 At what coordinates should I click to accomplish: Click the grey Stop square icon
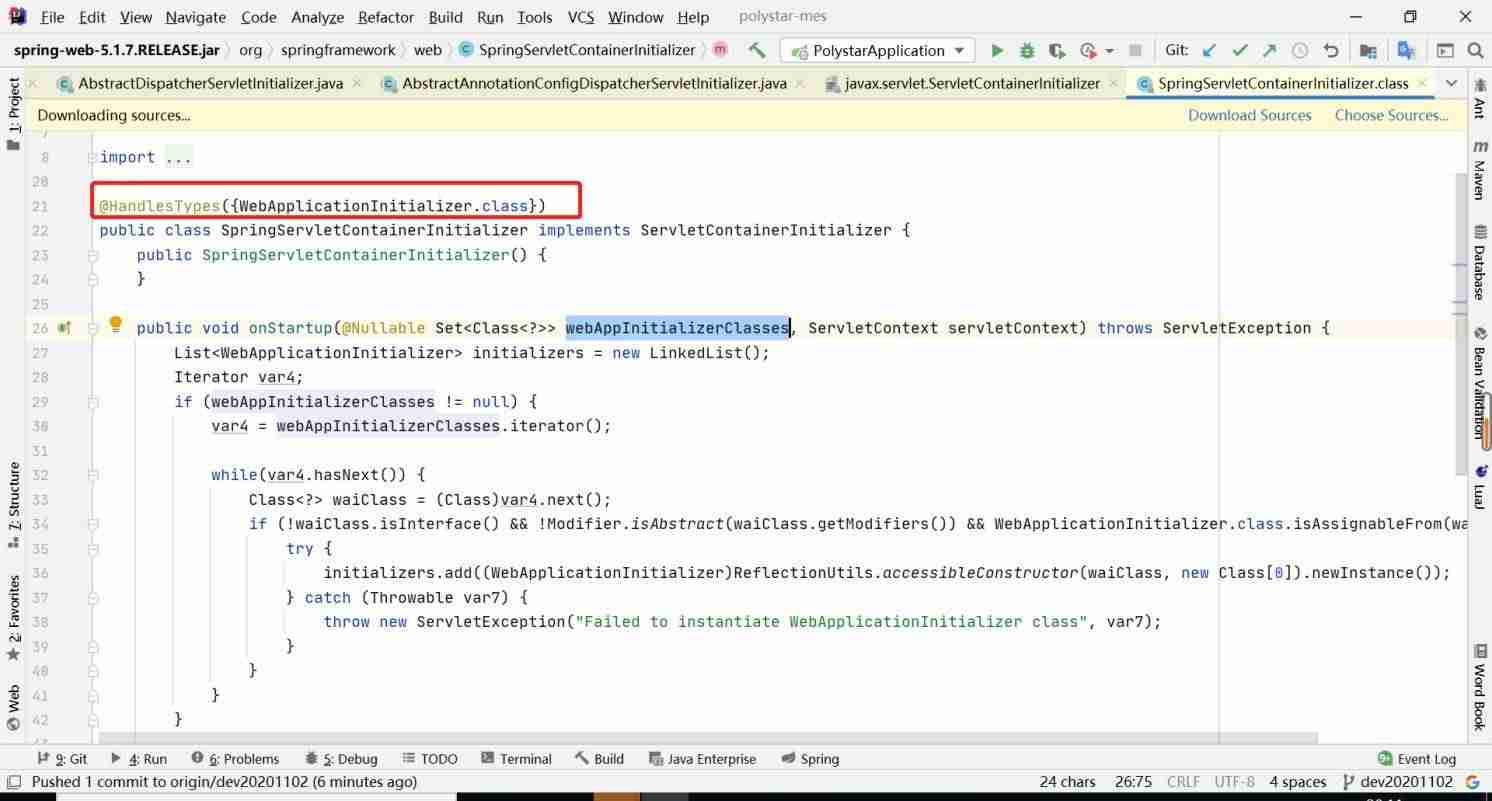[1135, 50]
